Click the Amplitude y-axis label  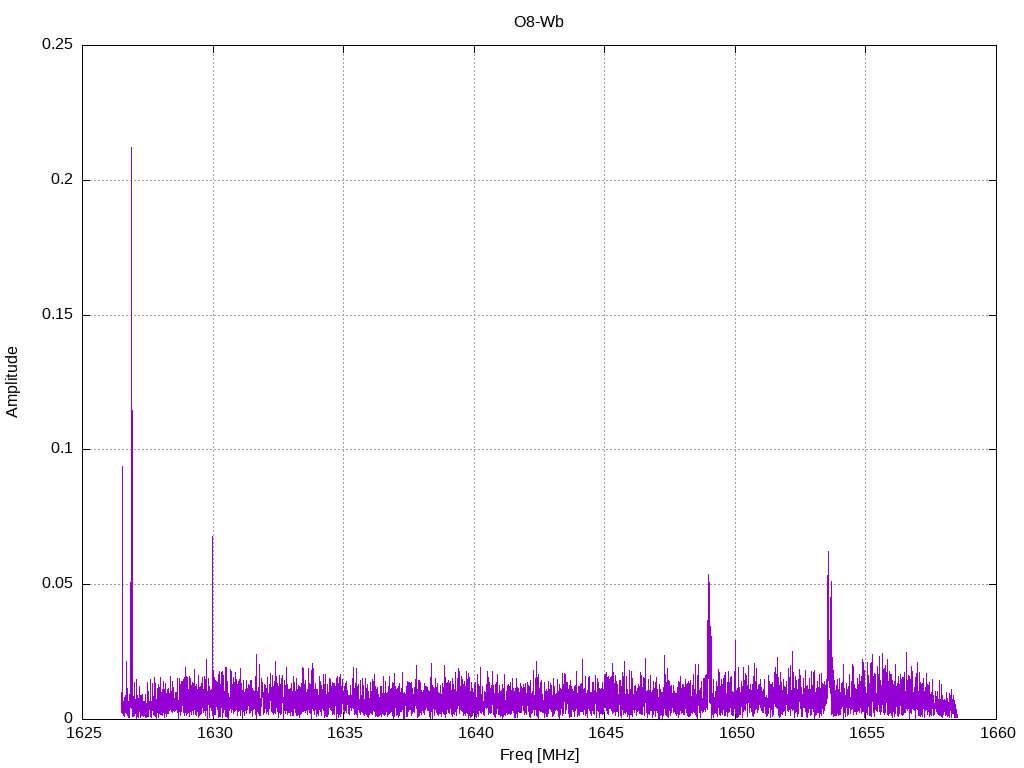[x=12, y=382]
